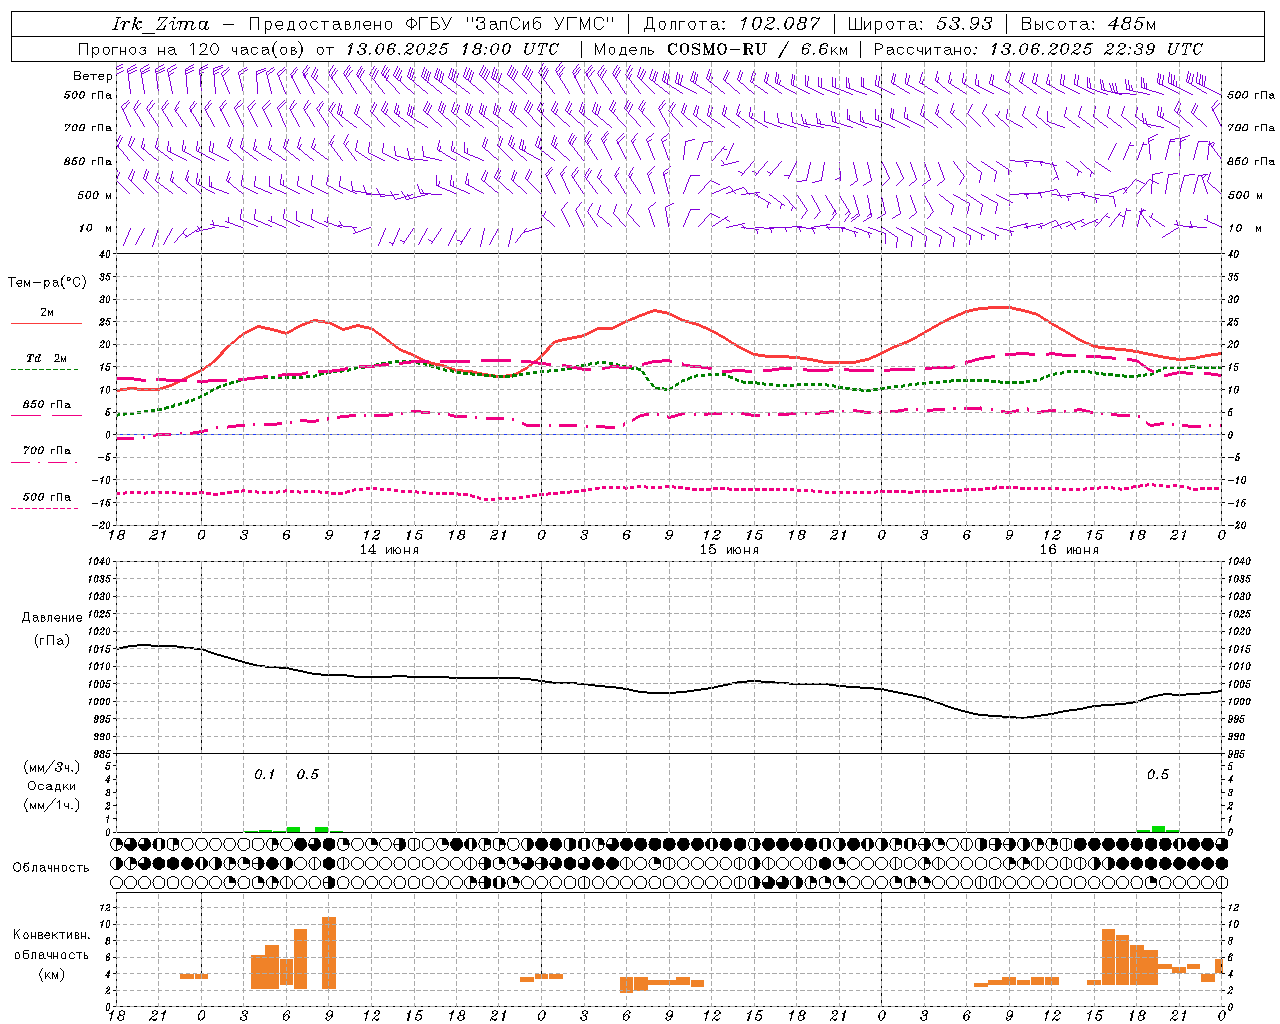
Task: Click the "Облачность" cloud cover label
Action: (x=51, y=868)
